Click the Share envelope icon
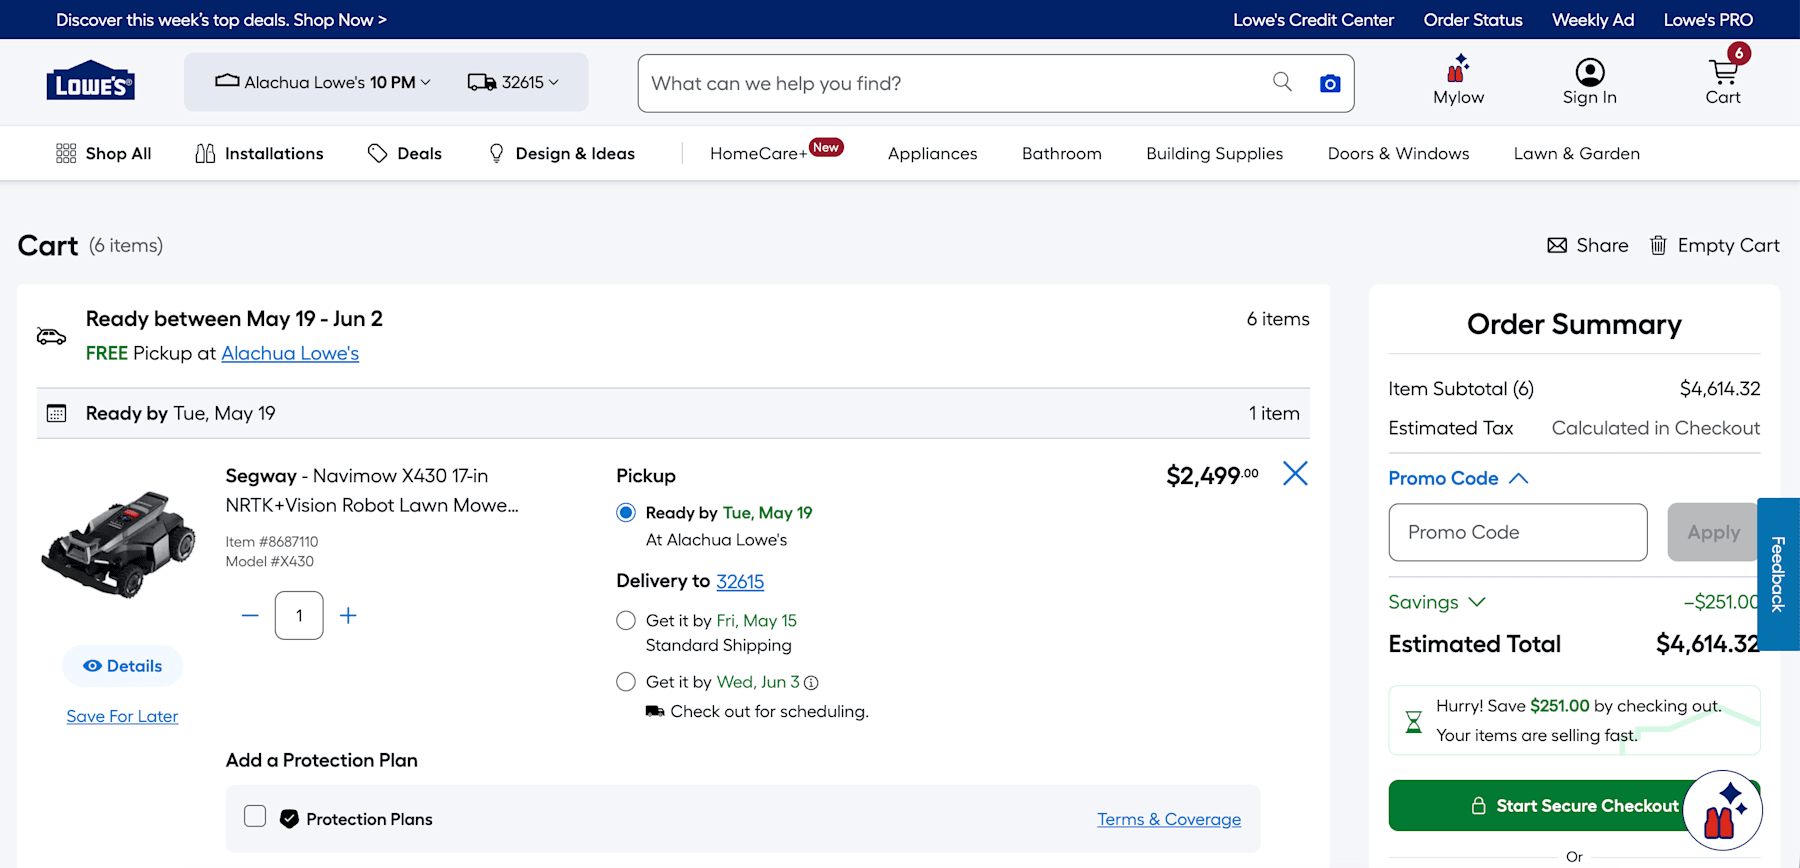Screen dimensions: 1800x868 1557,245
